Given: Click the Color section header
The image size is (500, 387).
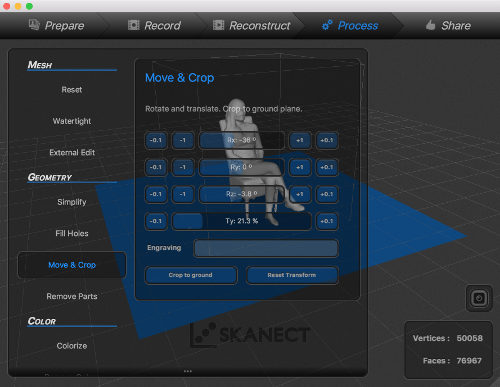Looking at the screenshot, I should pyautogui.click(x=42, y=321).
